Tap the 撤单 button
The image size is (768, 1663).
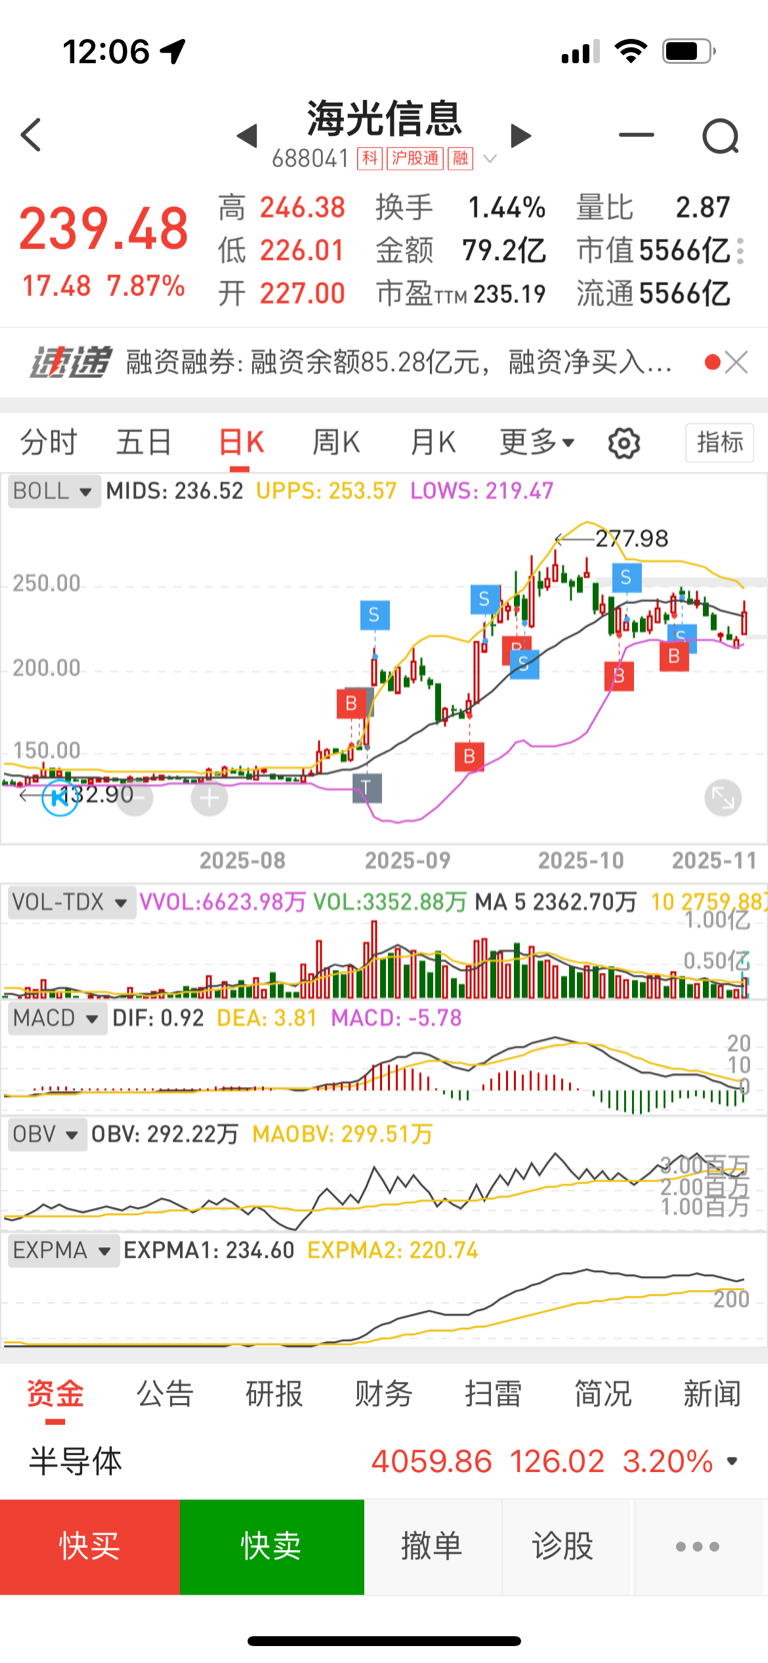click(432, 1546)
